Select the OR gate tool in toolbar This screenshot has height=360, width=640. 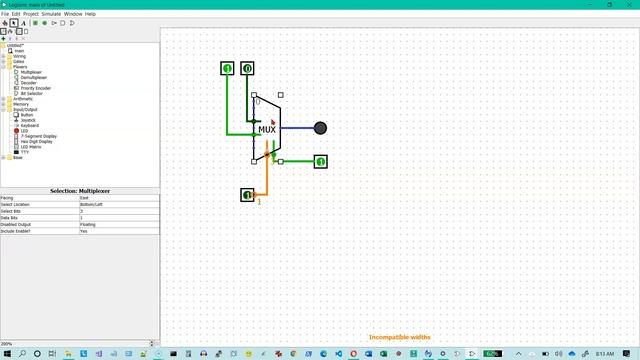(72, 23)
